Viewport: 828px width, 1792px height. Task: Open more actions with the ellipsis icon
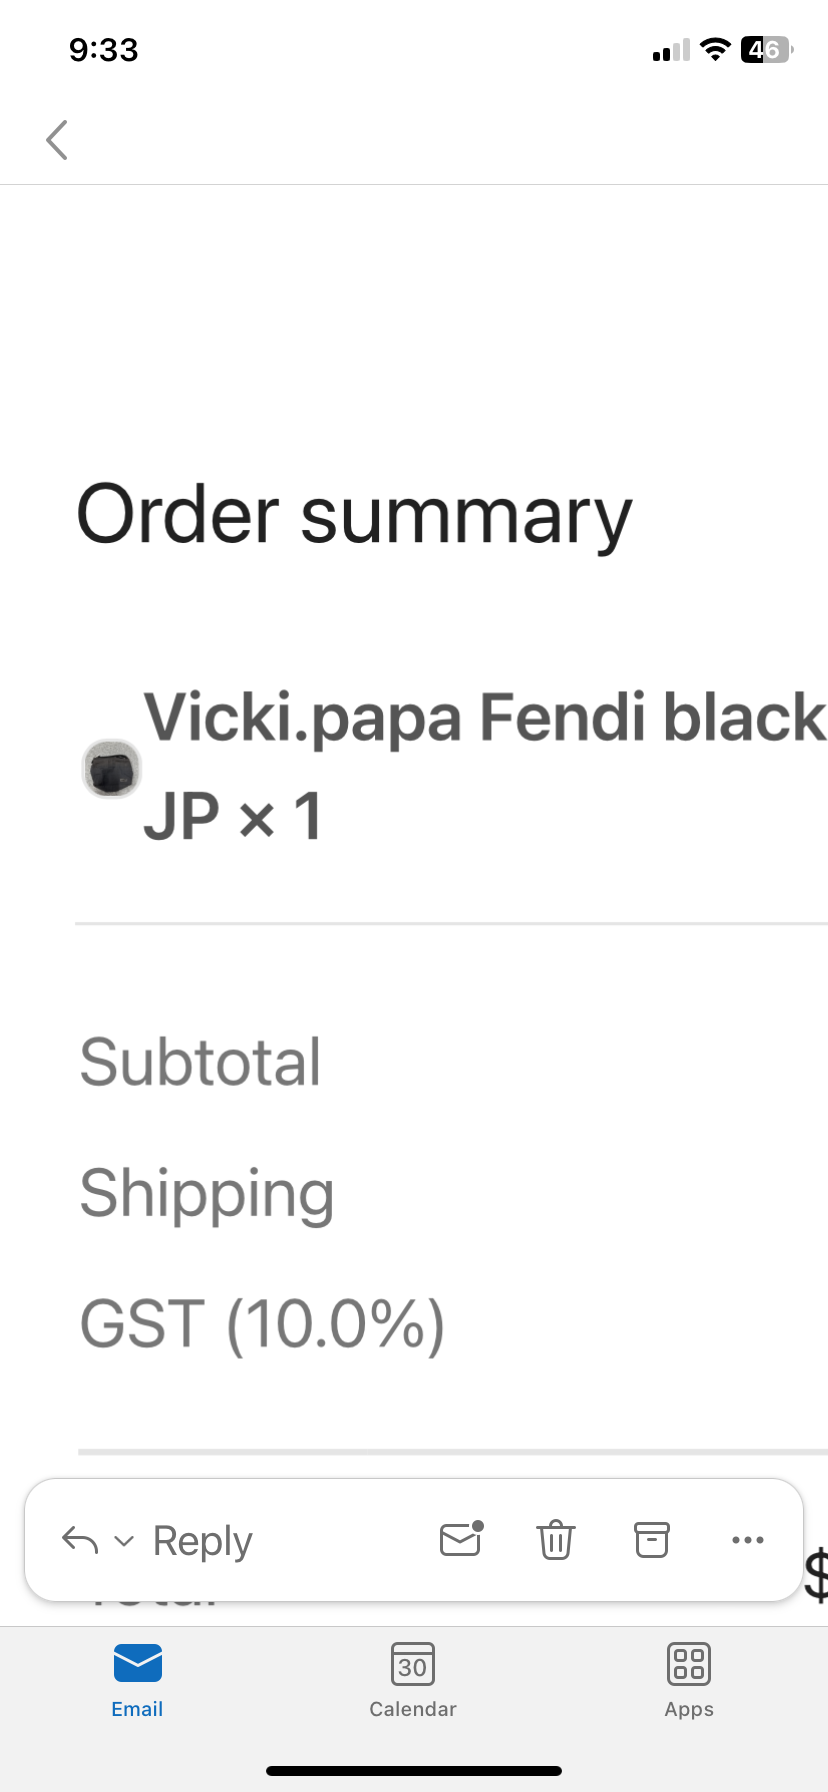pos(748,1540)
